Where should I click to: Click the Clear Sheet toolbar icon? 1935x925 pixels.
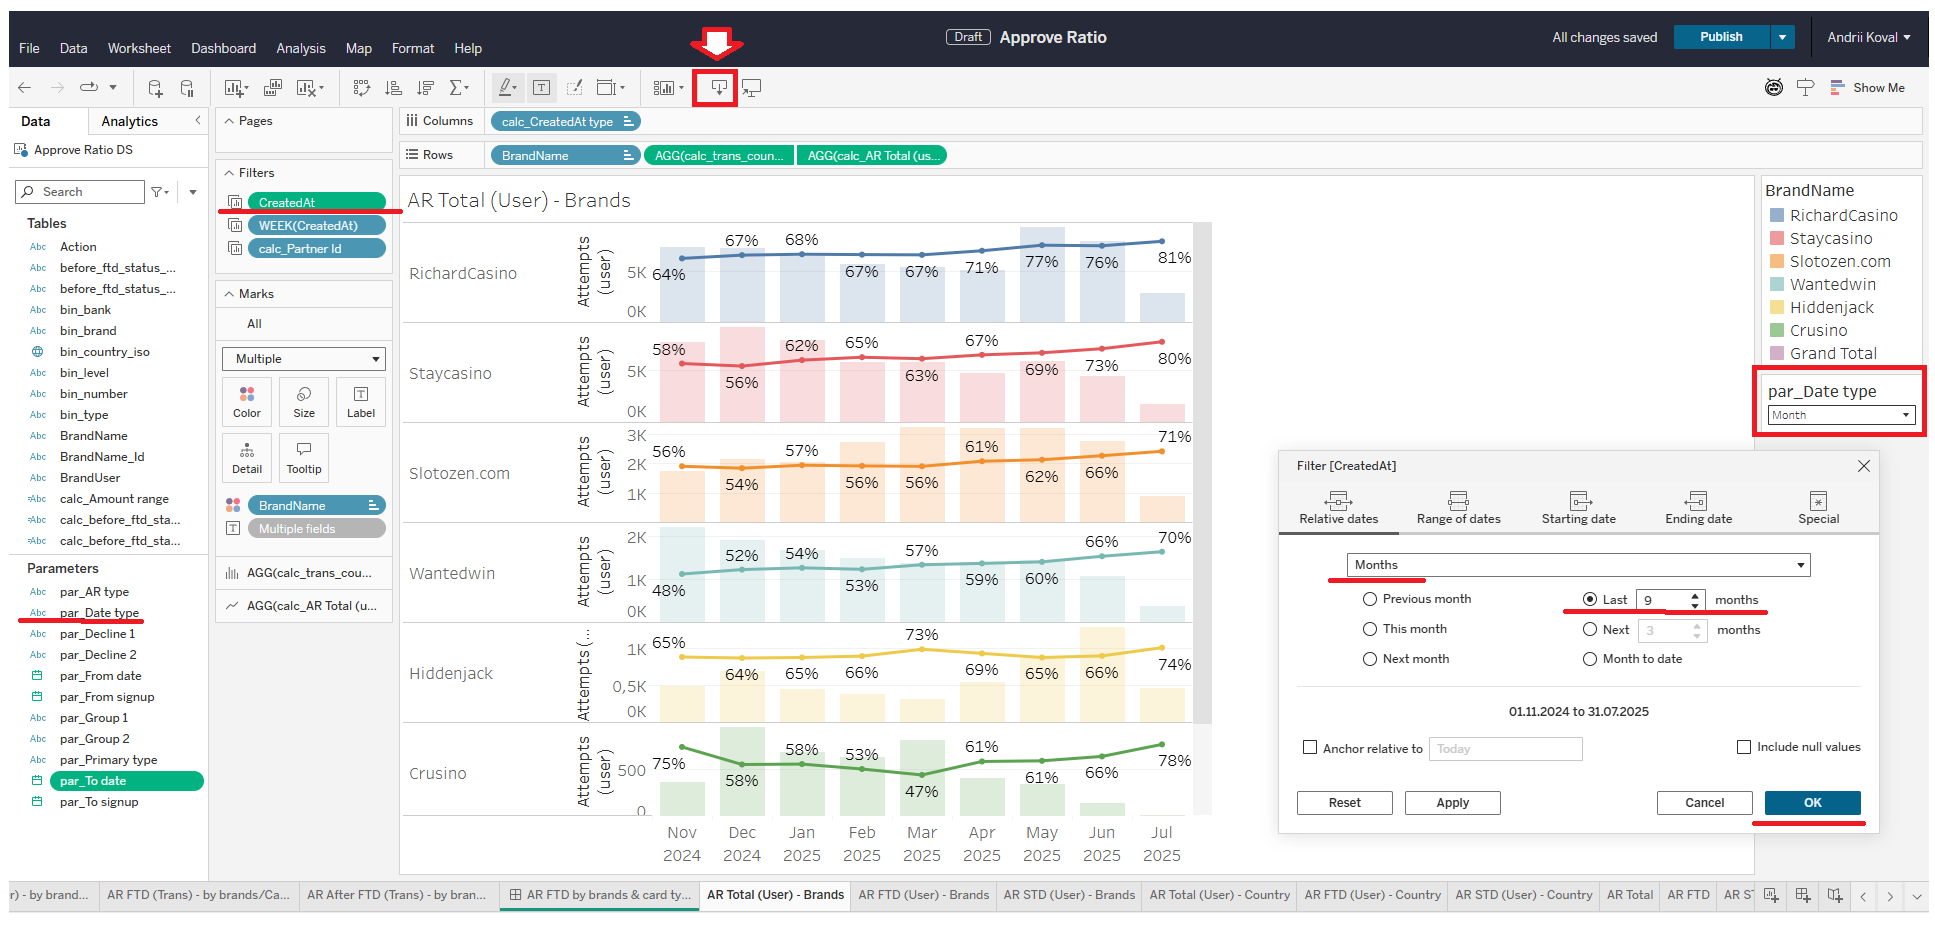coord(309,88)
